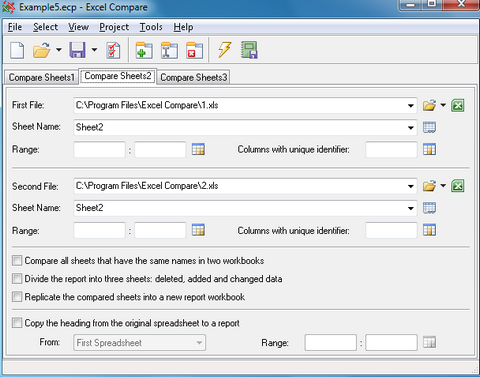Click the First File Range start field
480x377 pixels.
[99, 150]
